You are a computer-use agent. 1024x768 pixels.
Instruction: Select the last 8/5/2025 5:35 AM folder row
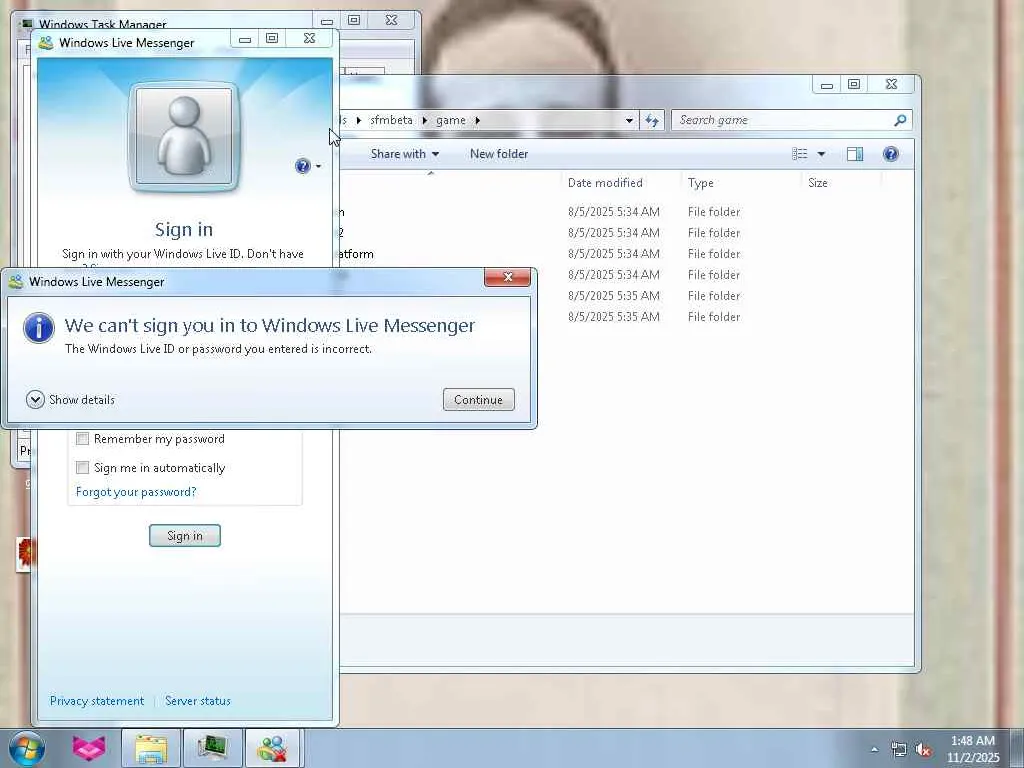[x=614, y=317]
